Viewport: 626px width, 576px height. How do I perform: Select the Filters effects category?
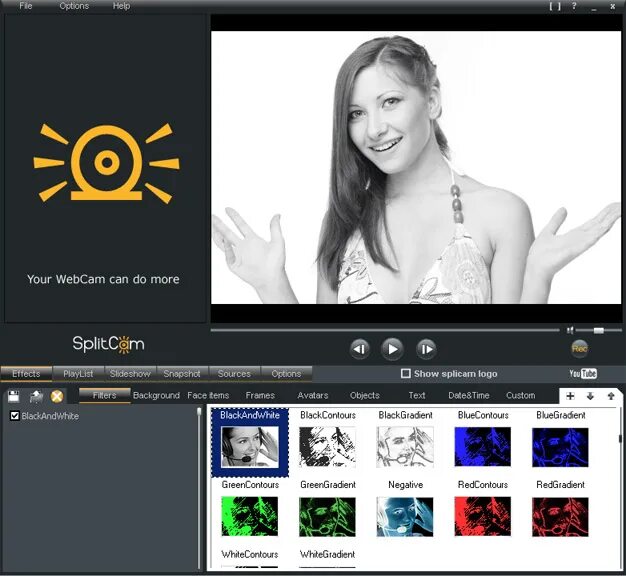pos(105,396)
